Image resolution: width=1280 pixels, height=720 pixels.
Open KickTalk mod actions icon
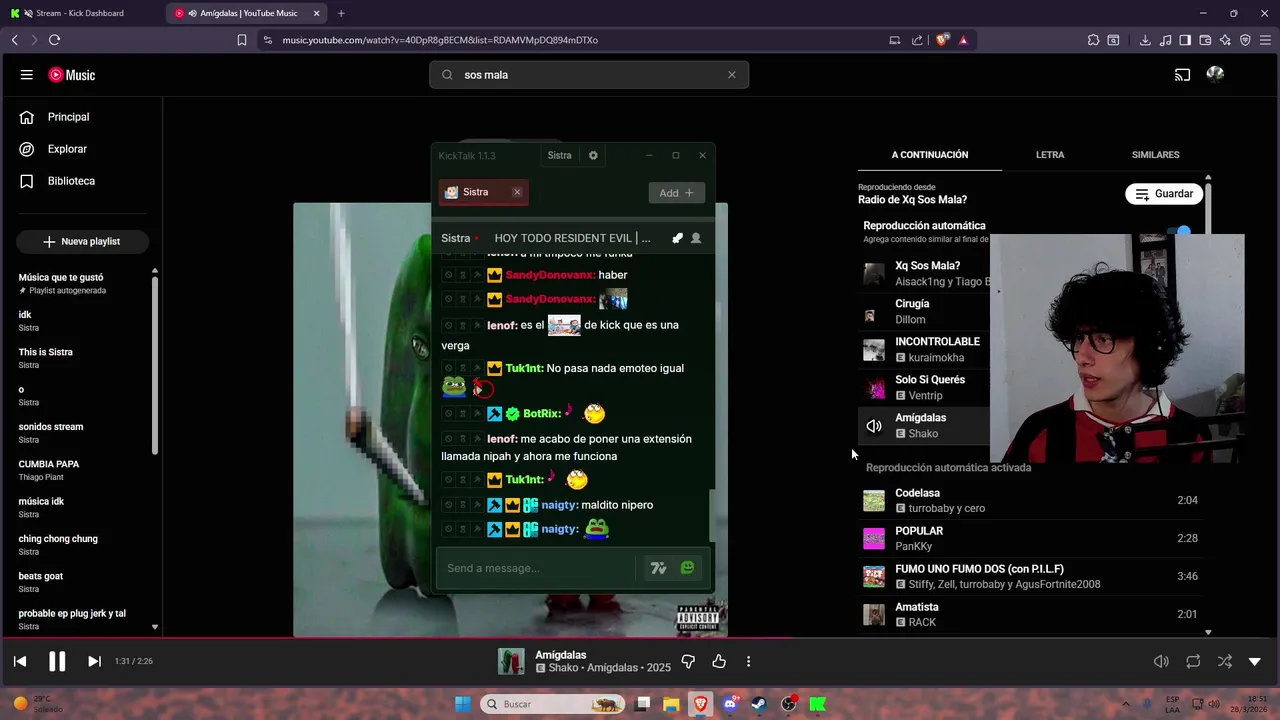tap(677, 238)
